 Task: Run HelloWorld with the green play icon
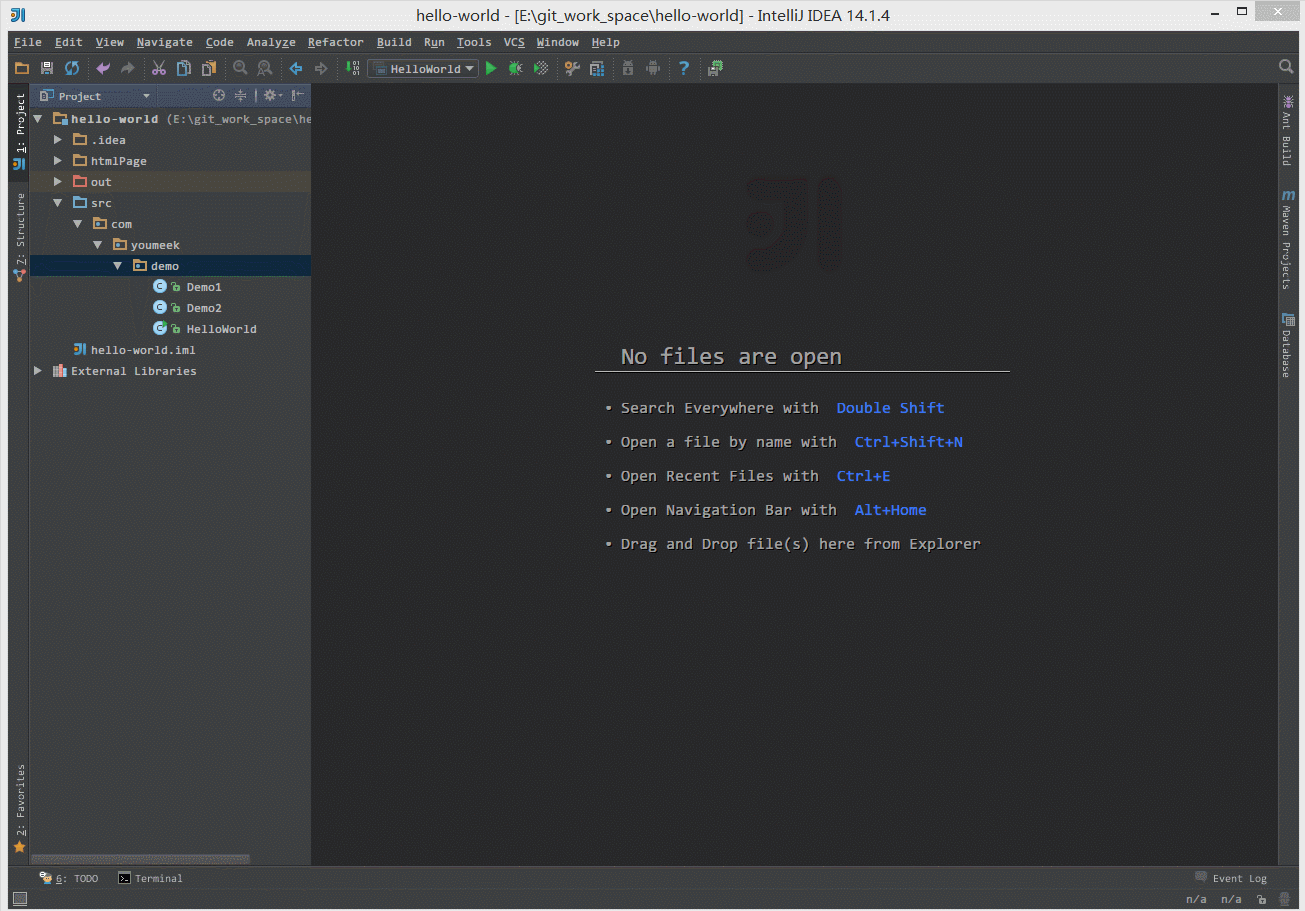491,68
